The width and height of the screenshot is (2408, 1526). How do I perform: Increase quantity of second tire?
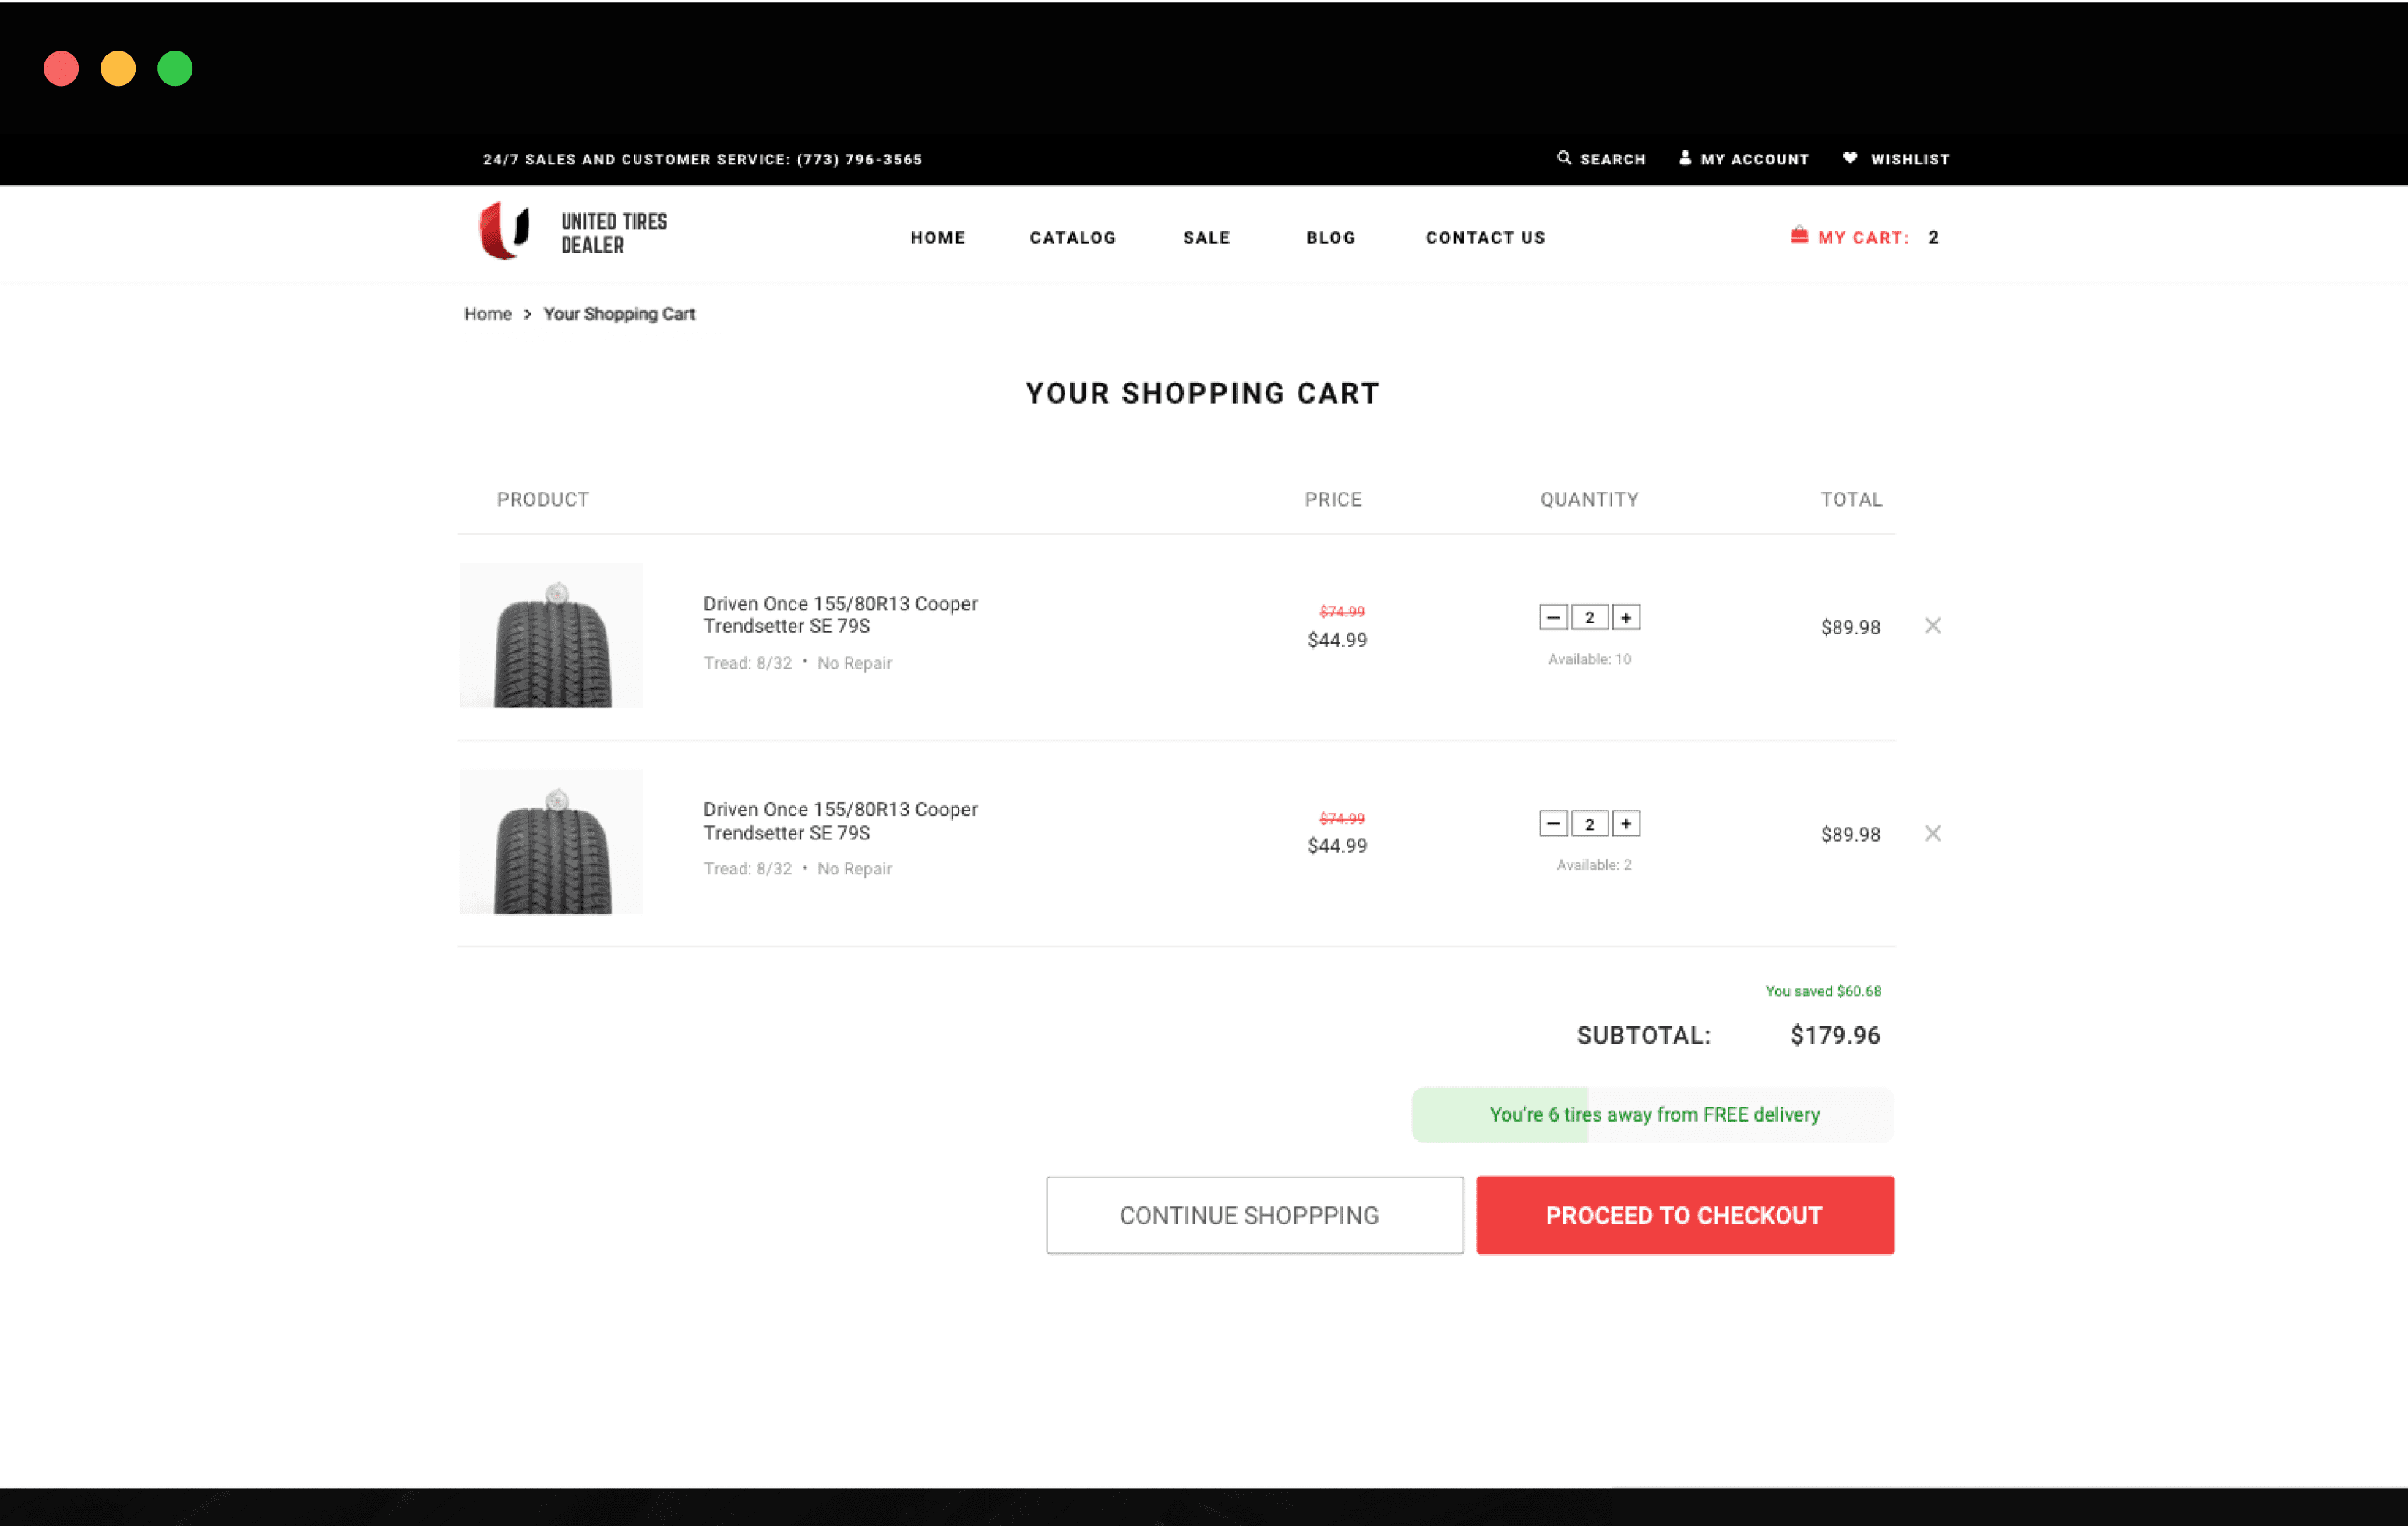pyautogui.click(x=1626, y=824)
